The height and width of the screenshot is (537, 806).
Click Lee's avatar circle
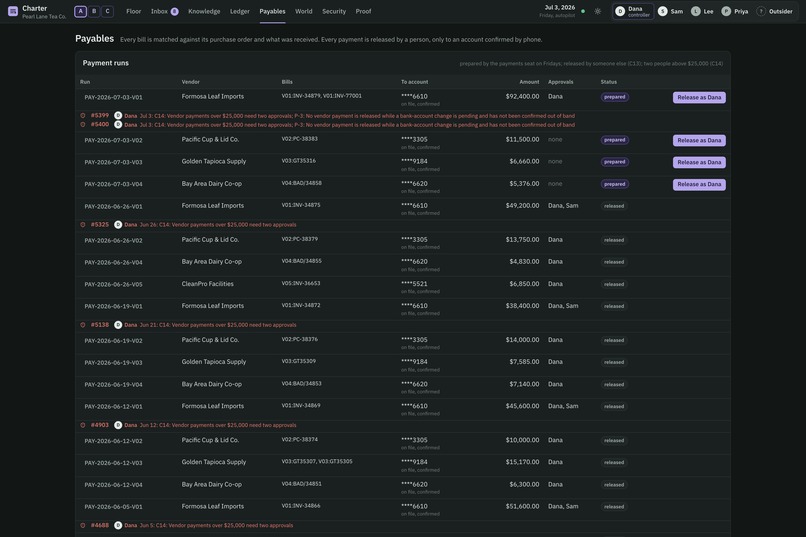[x=695, y=11]
